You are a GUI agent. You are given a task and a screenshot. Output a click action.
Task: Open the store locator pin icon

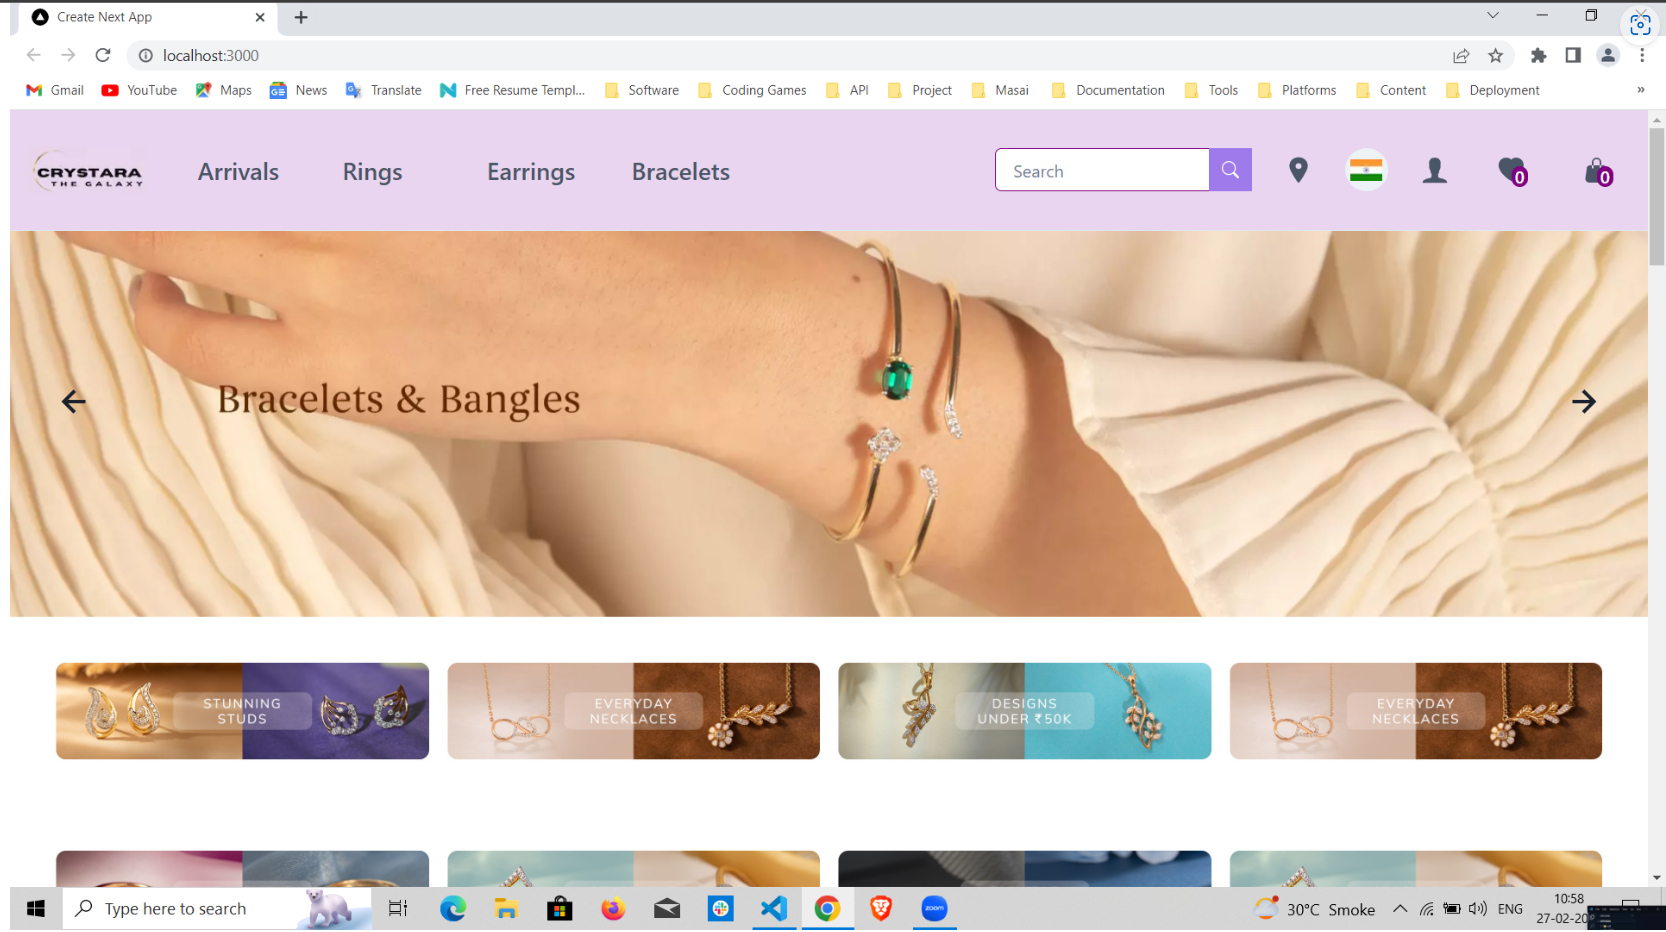(1298, 171)
